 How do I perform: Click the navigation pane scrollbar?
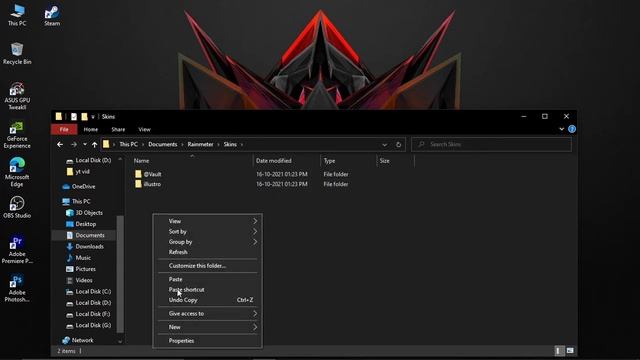tap(120, 273)
